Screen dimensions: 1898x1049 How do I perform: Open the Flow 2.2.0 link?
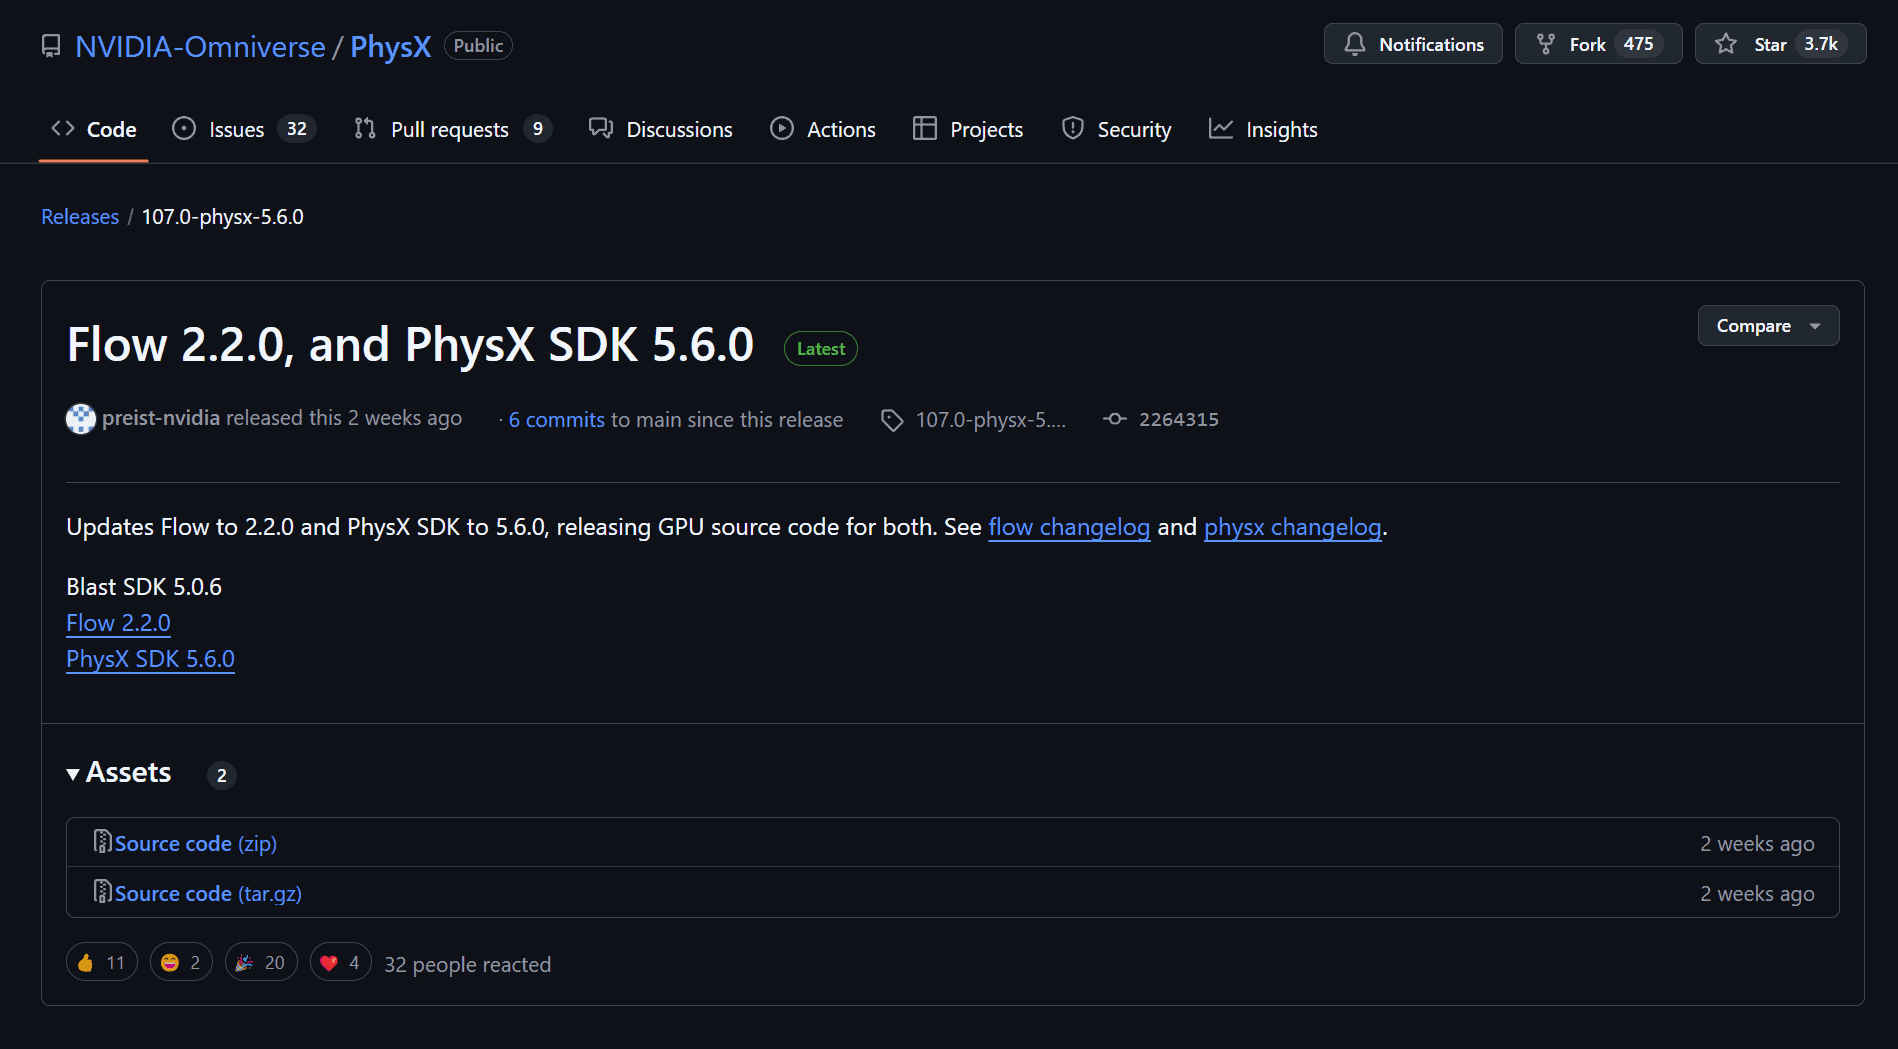(x=118, y=623)
